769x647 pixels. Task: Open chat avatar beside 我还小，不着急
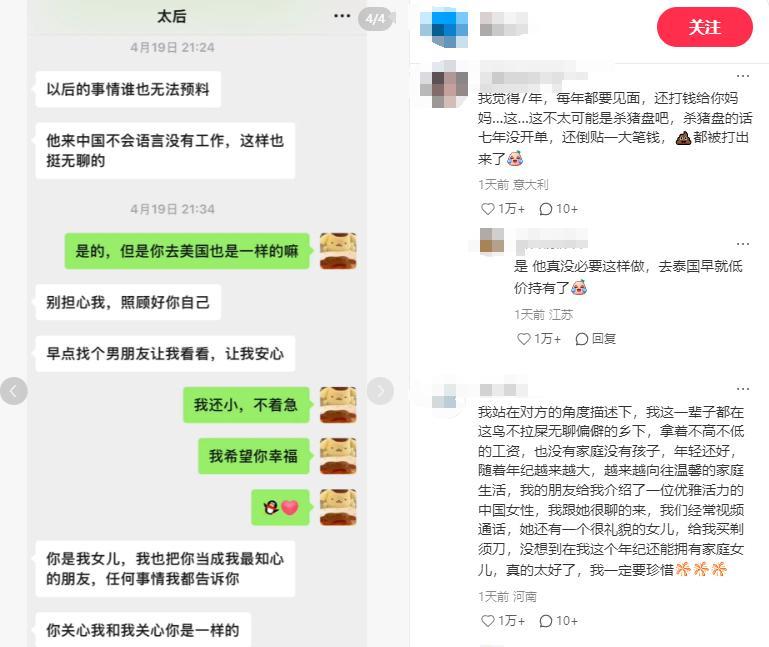tap(338, 405)
